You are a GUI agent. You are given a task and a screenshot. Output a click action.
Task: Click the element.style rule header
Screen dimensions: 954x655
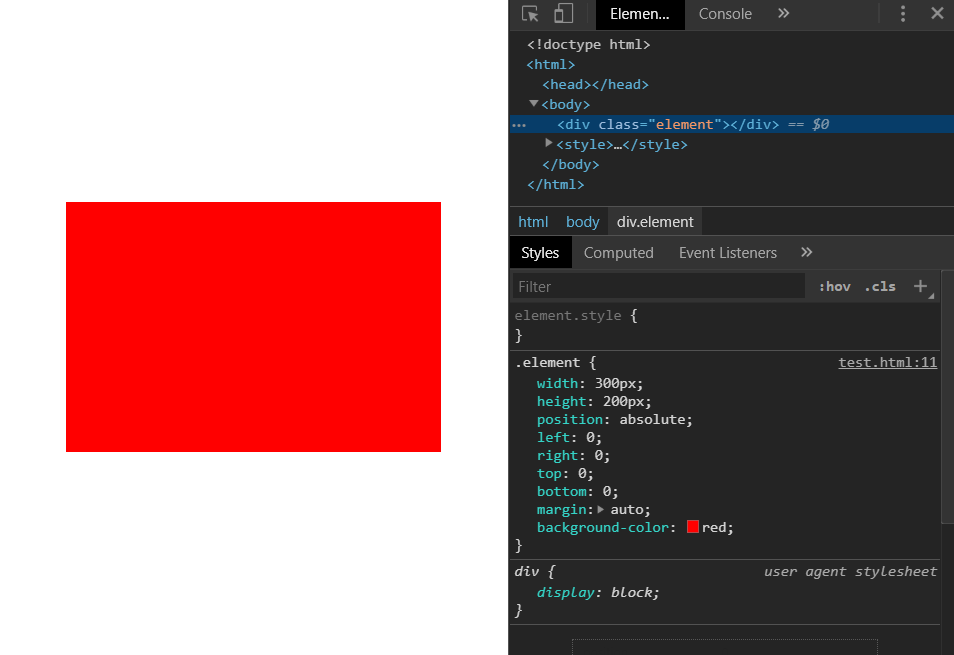click(568, 316)
